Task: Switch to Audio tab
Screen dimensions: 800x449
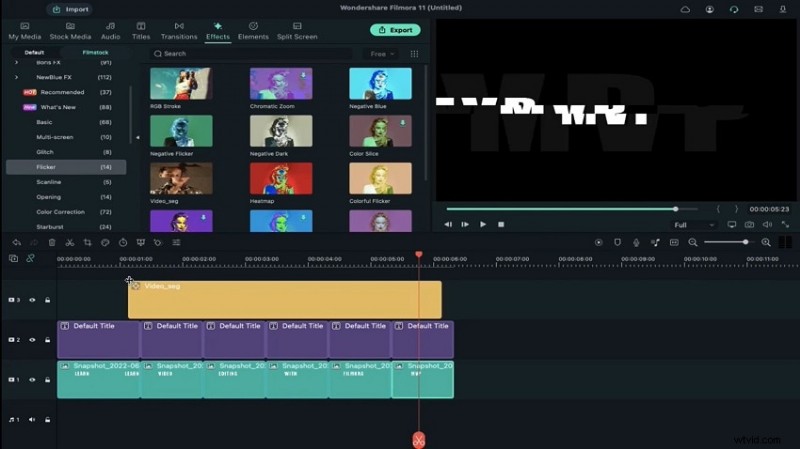Action: (x=110, y=31)
